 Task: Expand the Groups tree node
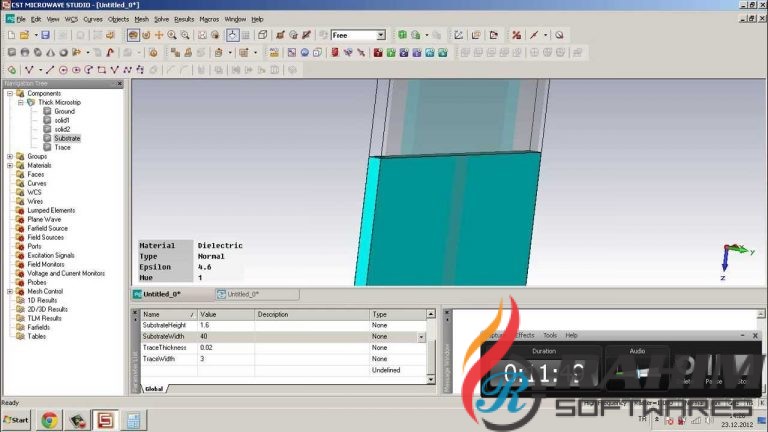point(10,157)
